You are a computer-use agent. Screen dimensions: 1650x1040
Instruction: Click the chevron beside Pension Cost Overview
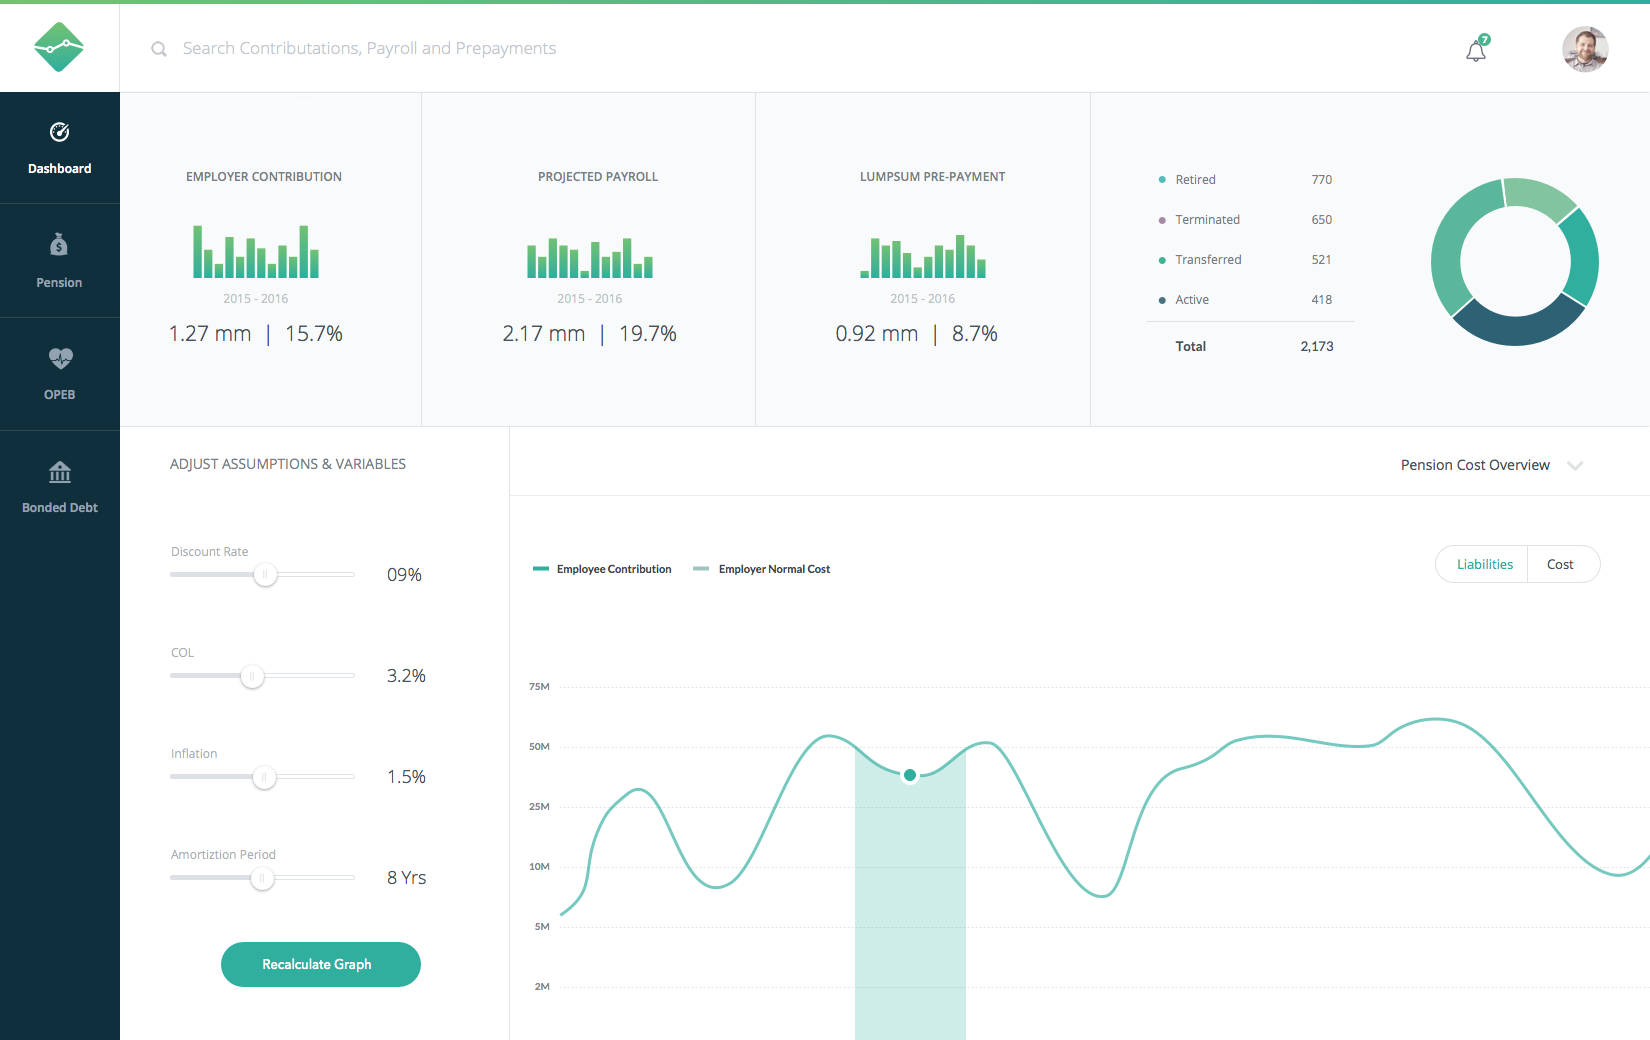[1575, 465]
